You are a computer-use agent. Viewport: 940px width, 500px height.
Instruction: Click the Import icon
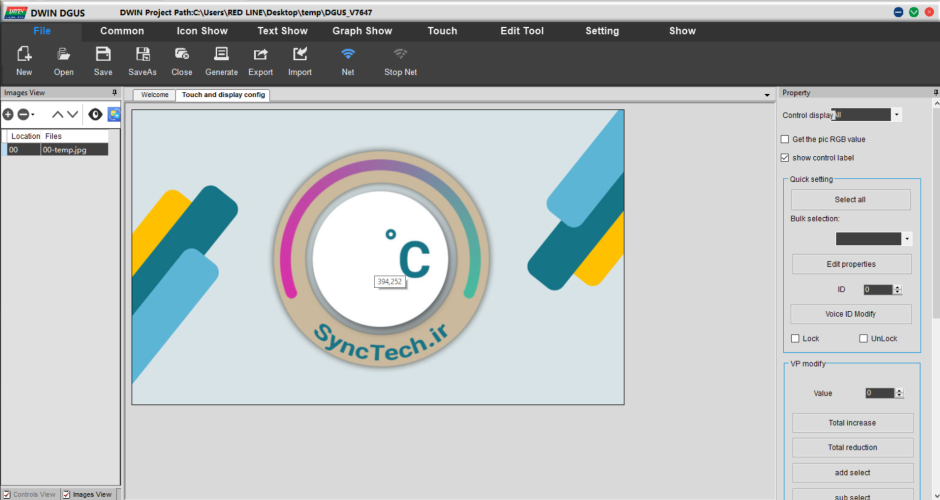click(x=300, y=55)
